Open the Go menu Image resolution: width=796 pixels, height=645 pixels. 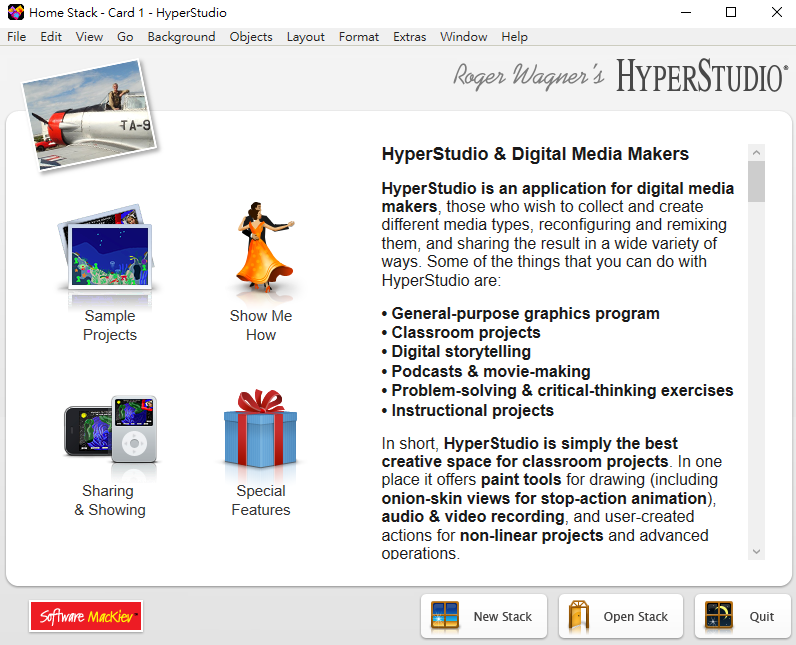(x=125, y=37)
